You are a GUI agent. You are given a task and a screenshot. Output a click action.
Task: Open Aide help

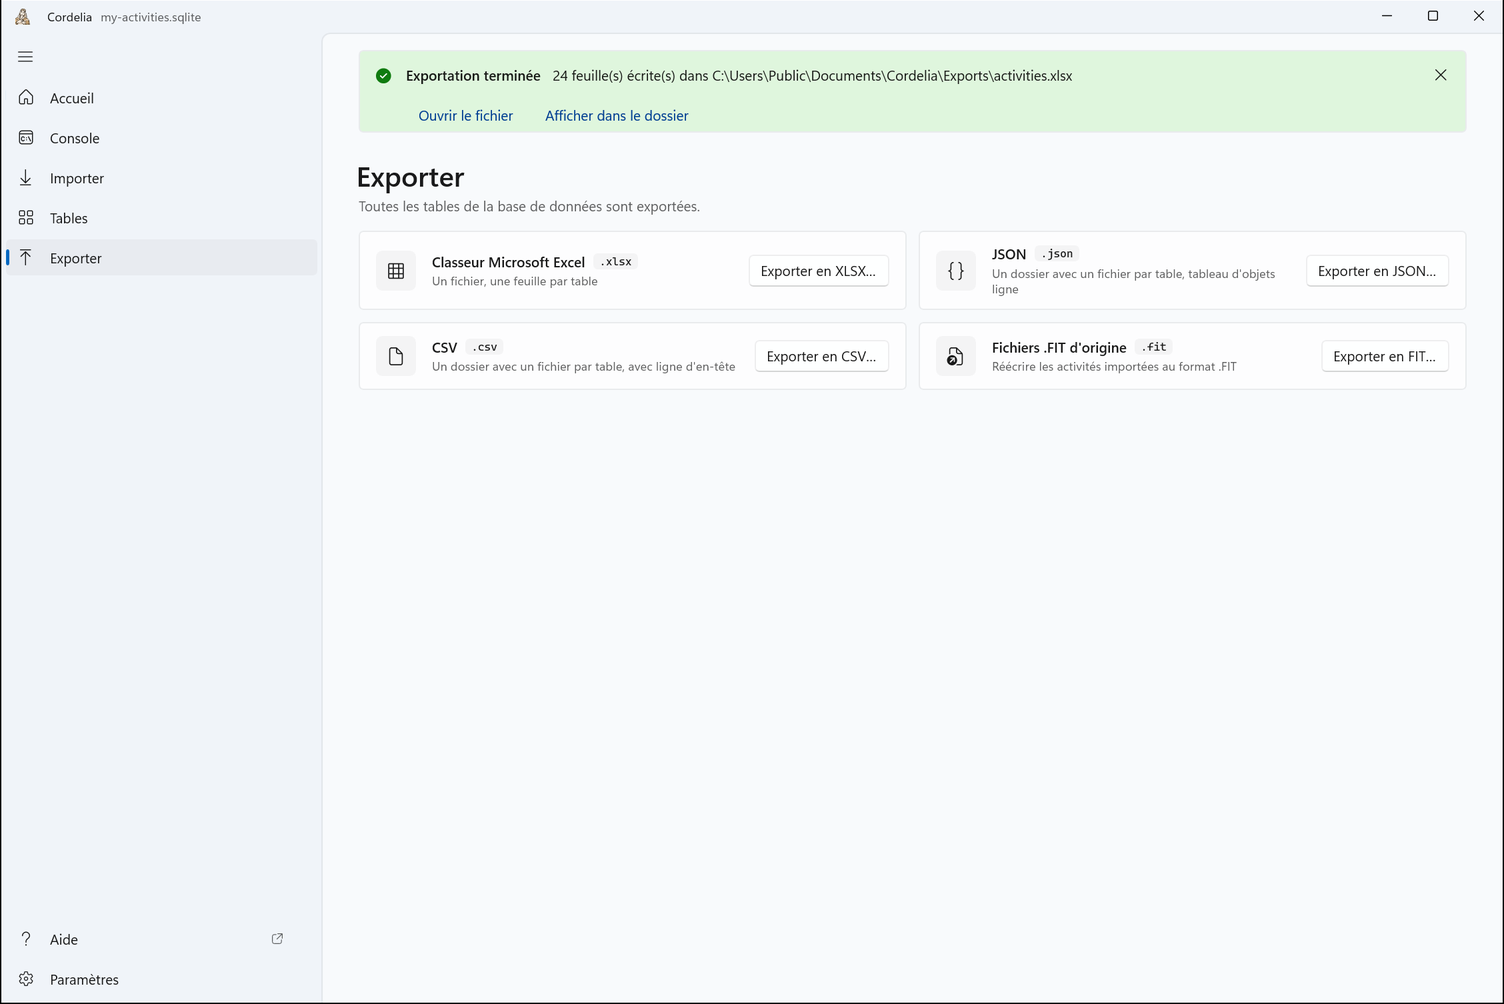pyautogui.click(x=161, y=939)
